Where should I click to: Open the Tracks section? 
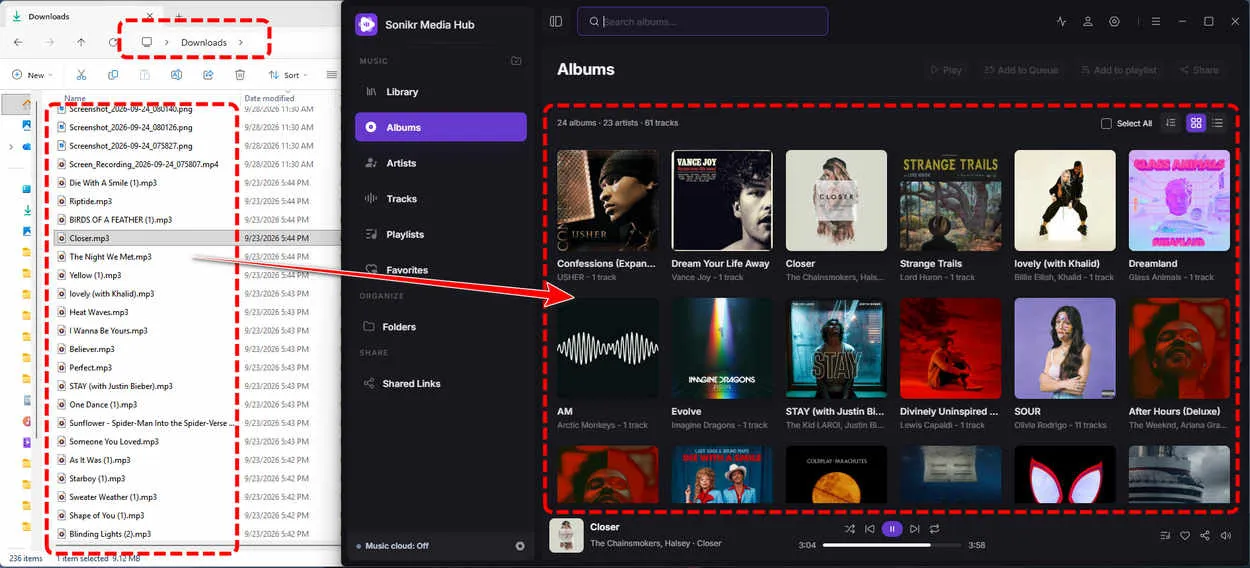click(441, 199)
